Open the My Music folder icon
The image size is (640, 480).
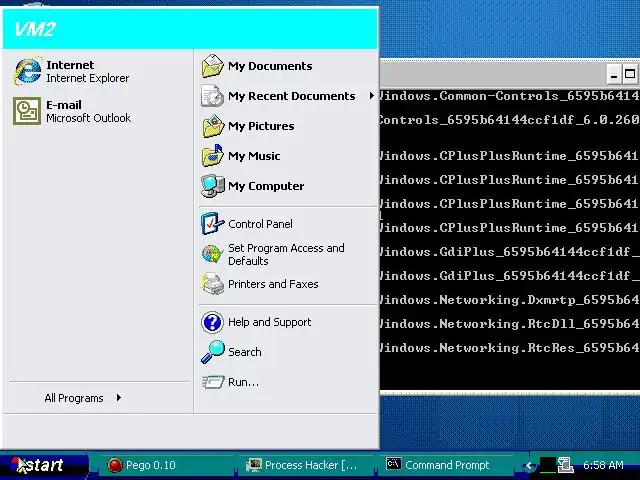pyautogui.click(x=212, y=156)
